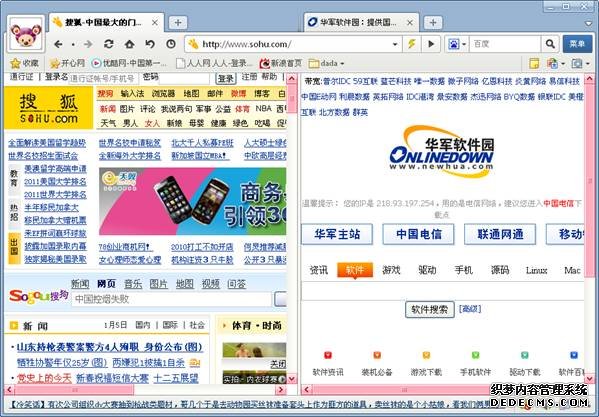Click the undo closed tab icon
599x417 pixels.
(150, 44)
